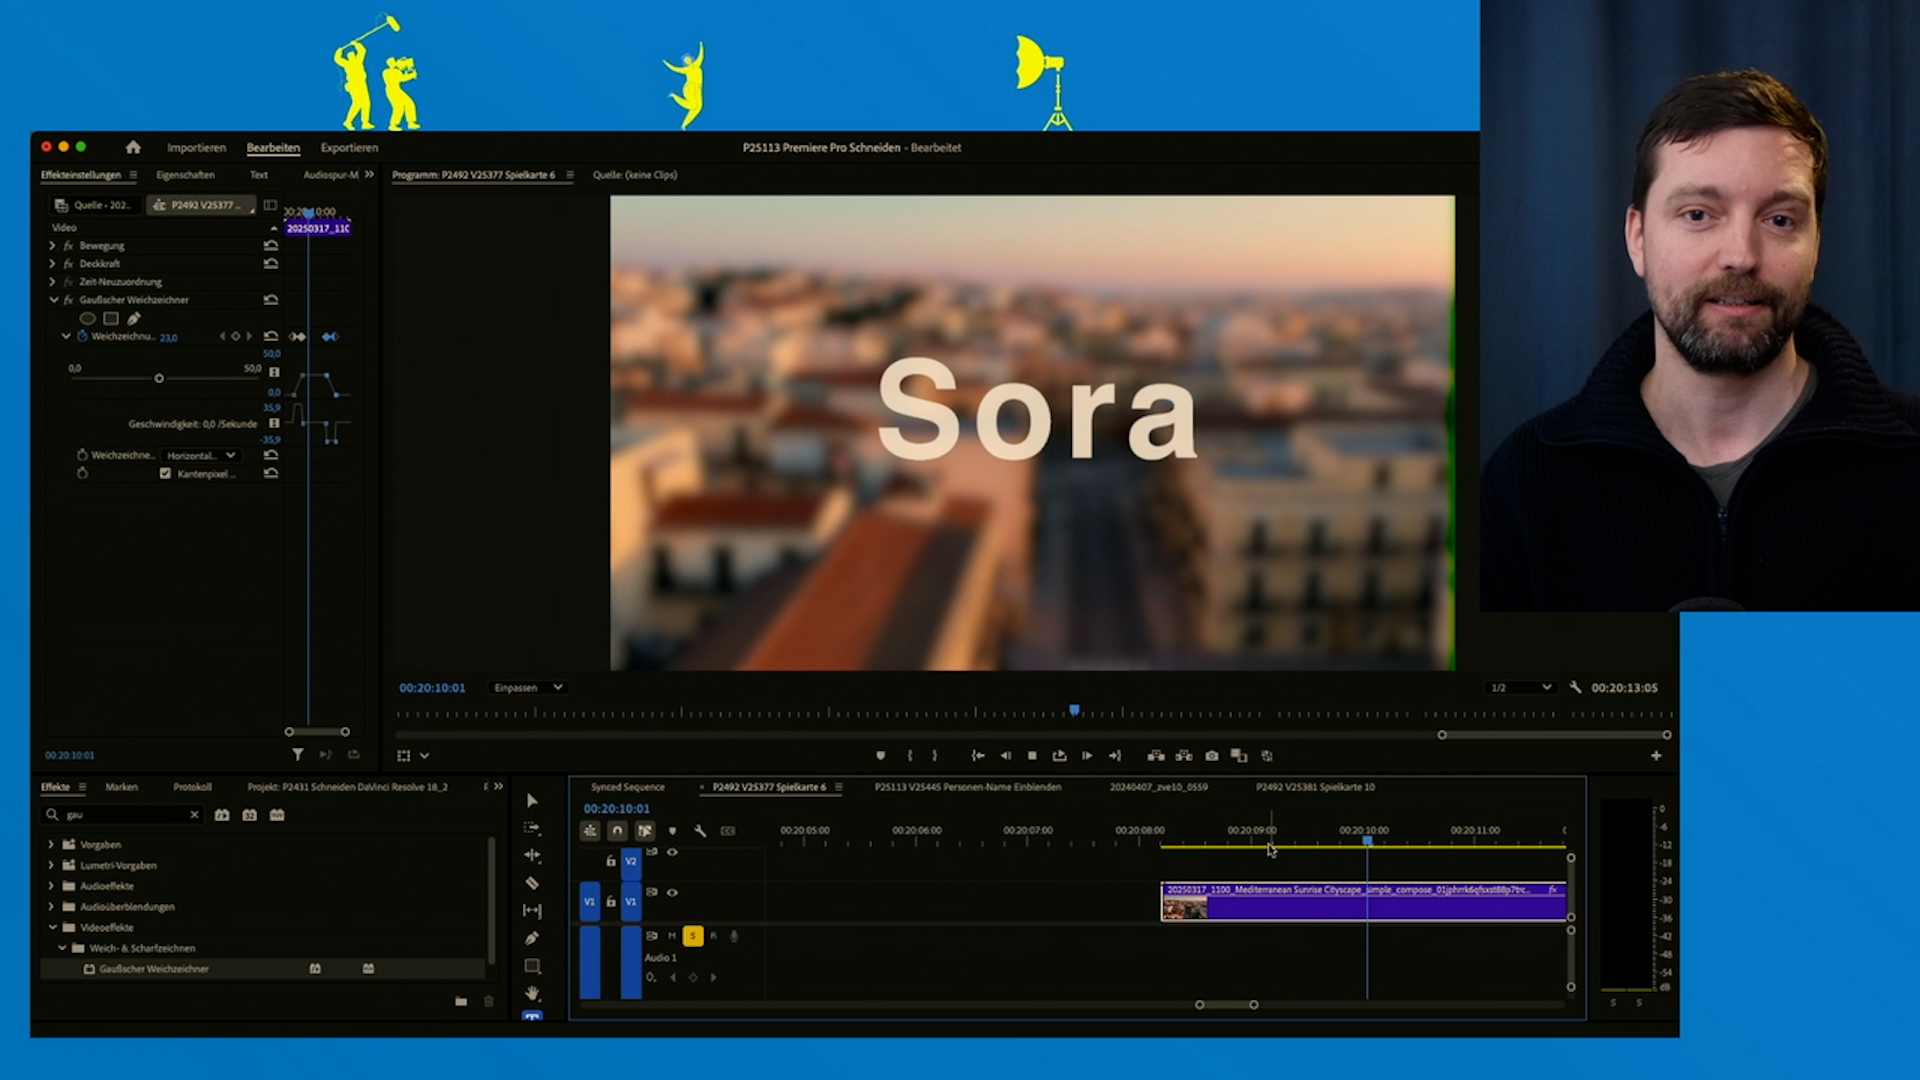This screenshot has height=1080, width=1920.
Task: Click the Lift button
Action: (1156, 756)
